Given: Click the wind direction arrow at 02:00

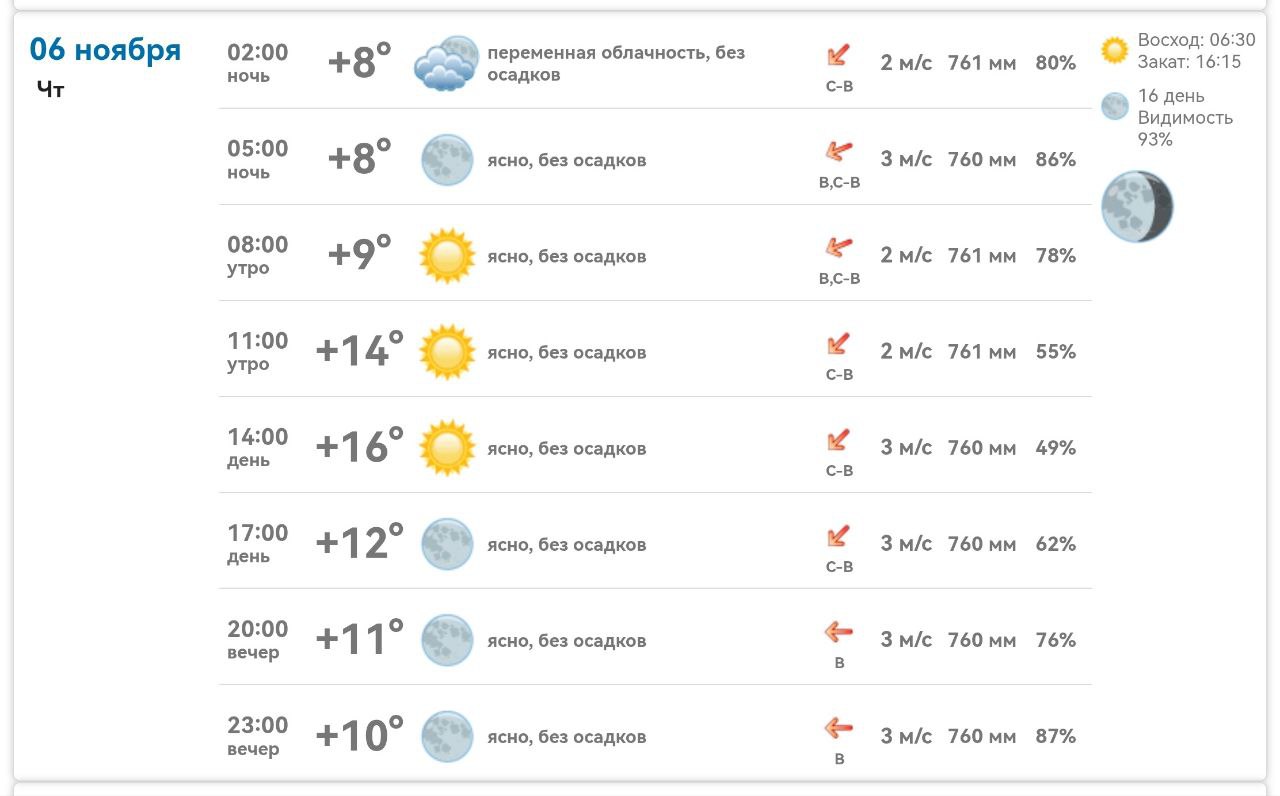Looking at the screenshot, I should pos(839,55).
